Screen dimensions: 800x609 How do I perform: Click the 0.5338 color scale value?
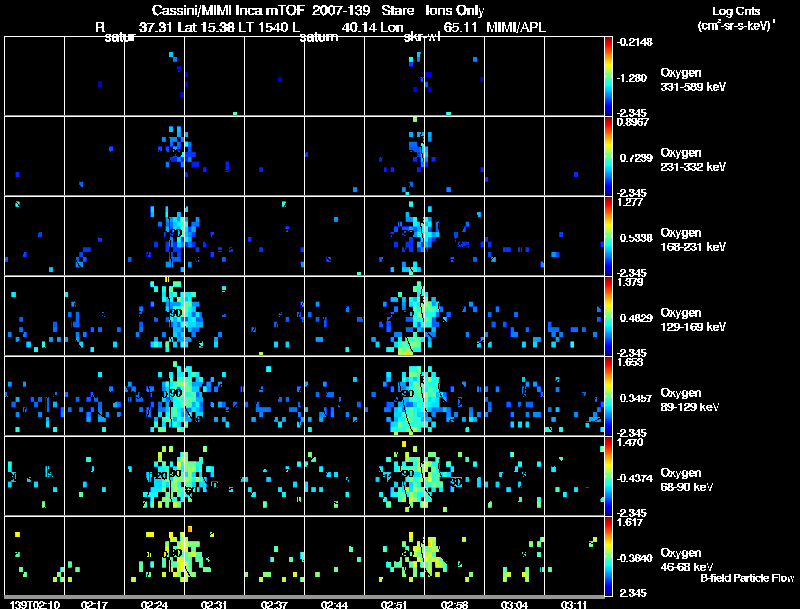click(x=636, y=238)
